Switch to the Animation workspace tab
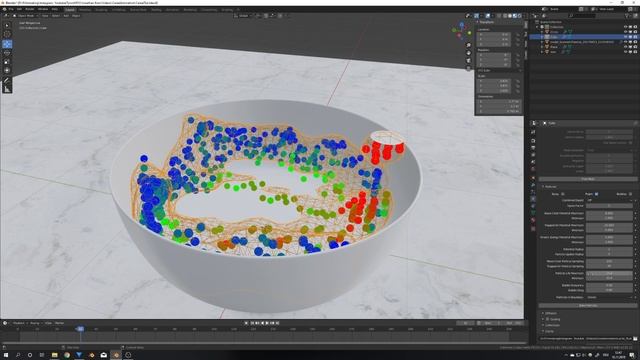Viewport: 640px width, 360px height. tap(172, 9)
